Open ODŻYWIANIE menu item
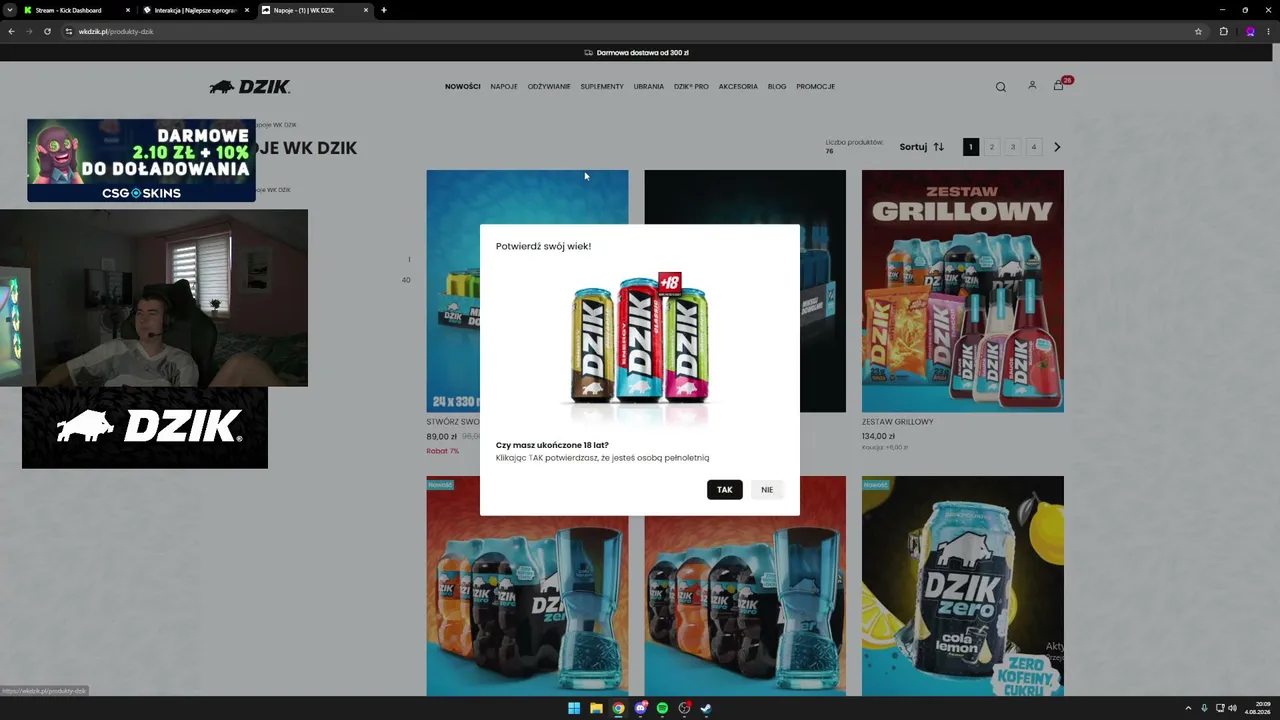 (549, 87)
